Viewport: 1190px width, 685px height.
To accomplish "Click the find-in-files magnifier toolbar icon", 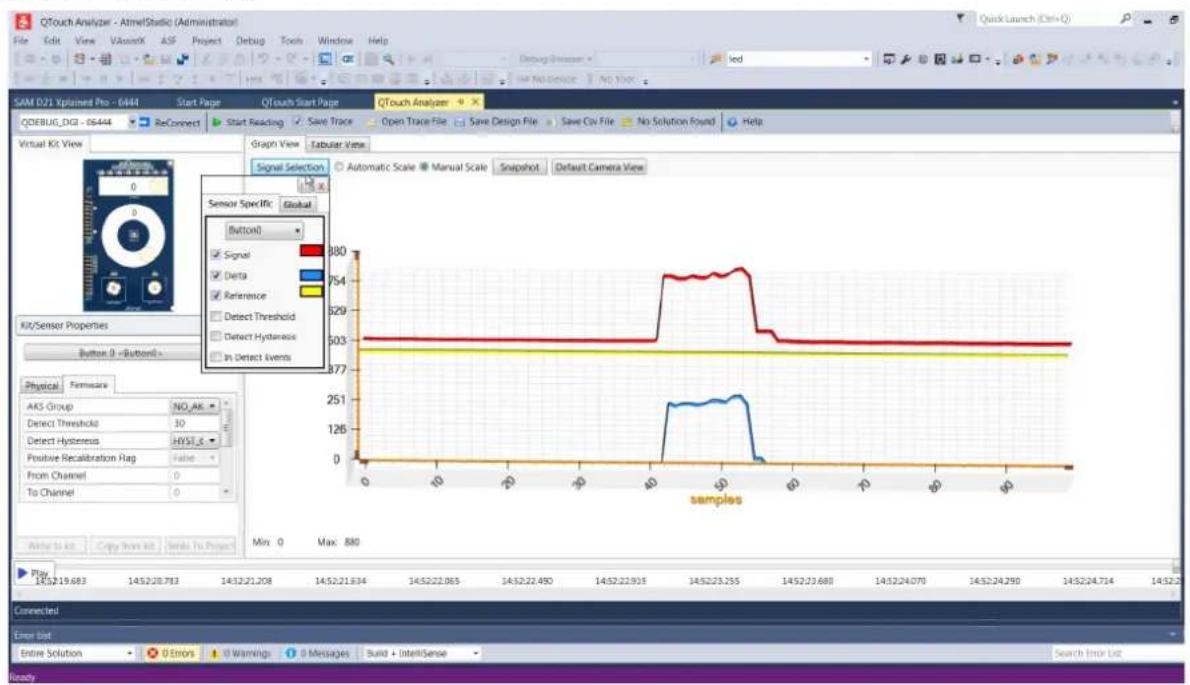I will pos(388,59).
